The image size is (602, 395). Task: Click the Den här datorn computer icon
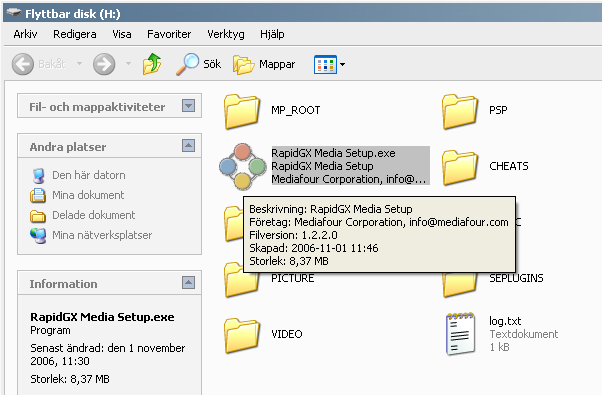[x=38, y=175]
